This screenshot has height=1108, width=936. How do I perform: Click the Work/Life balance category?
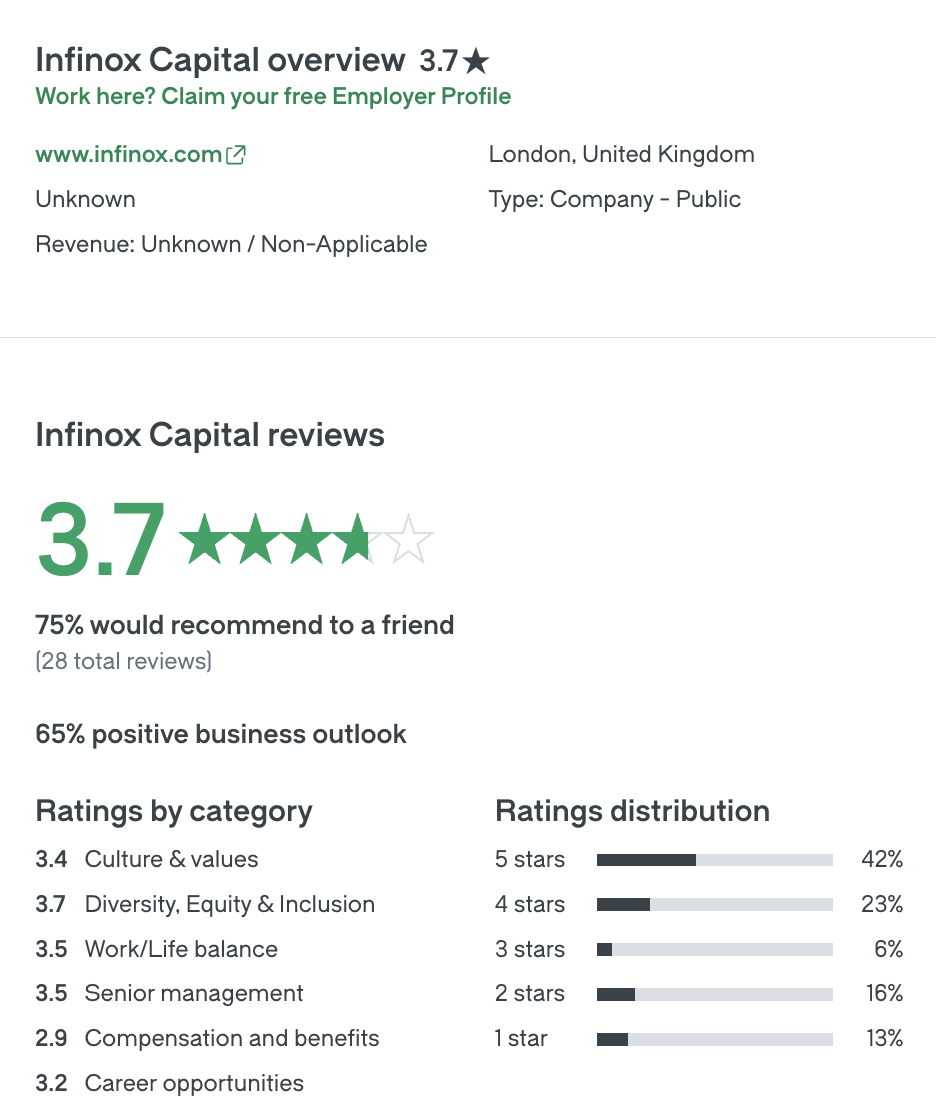tap(181, 949)
